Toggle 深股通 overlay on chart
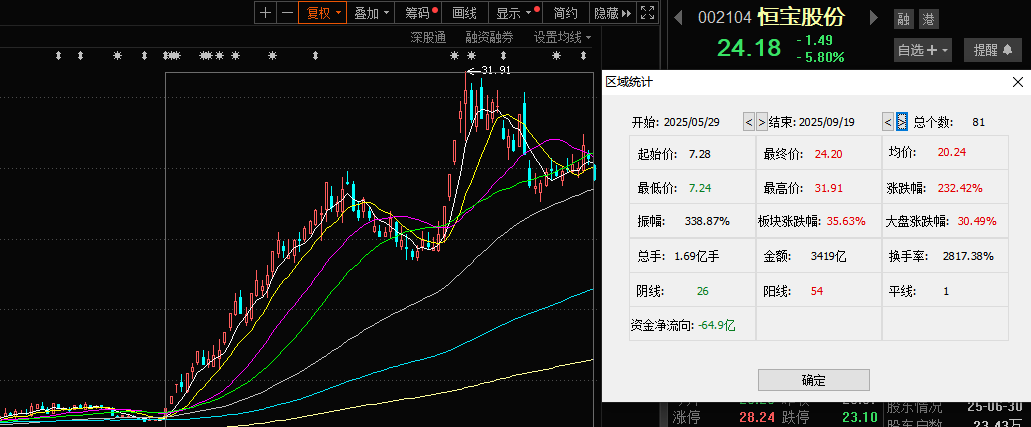The image size is (1031, 427). click(x=428, y=37)
